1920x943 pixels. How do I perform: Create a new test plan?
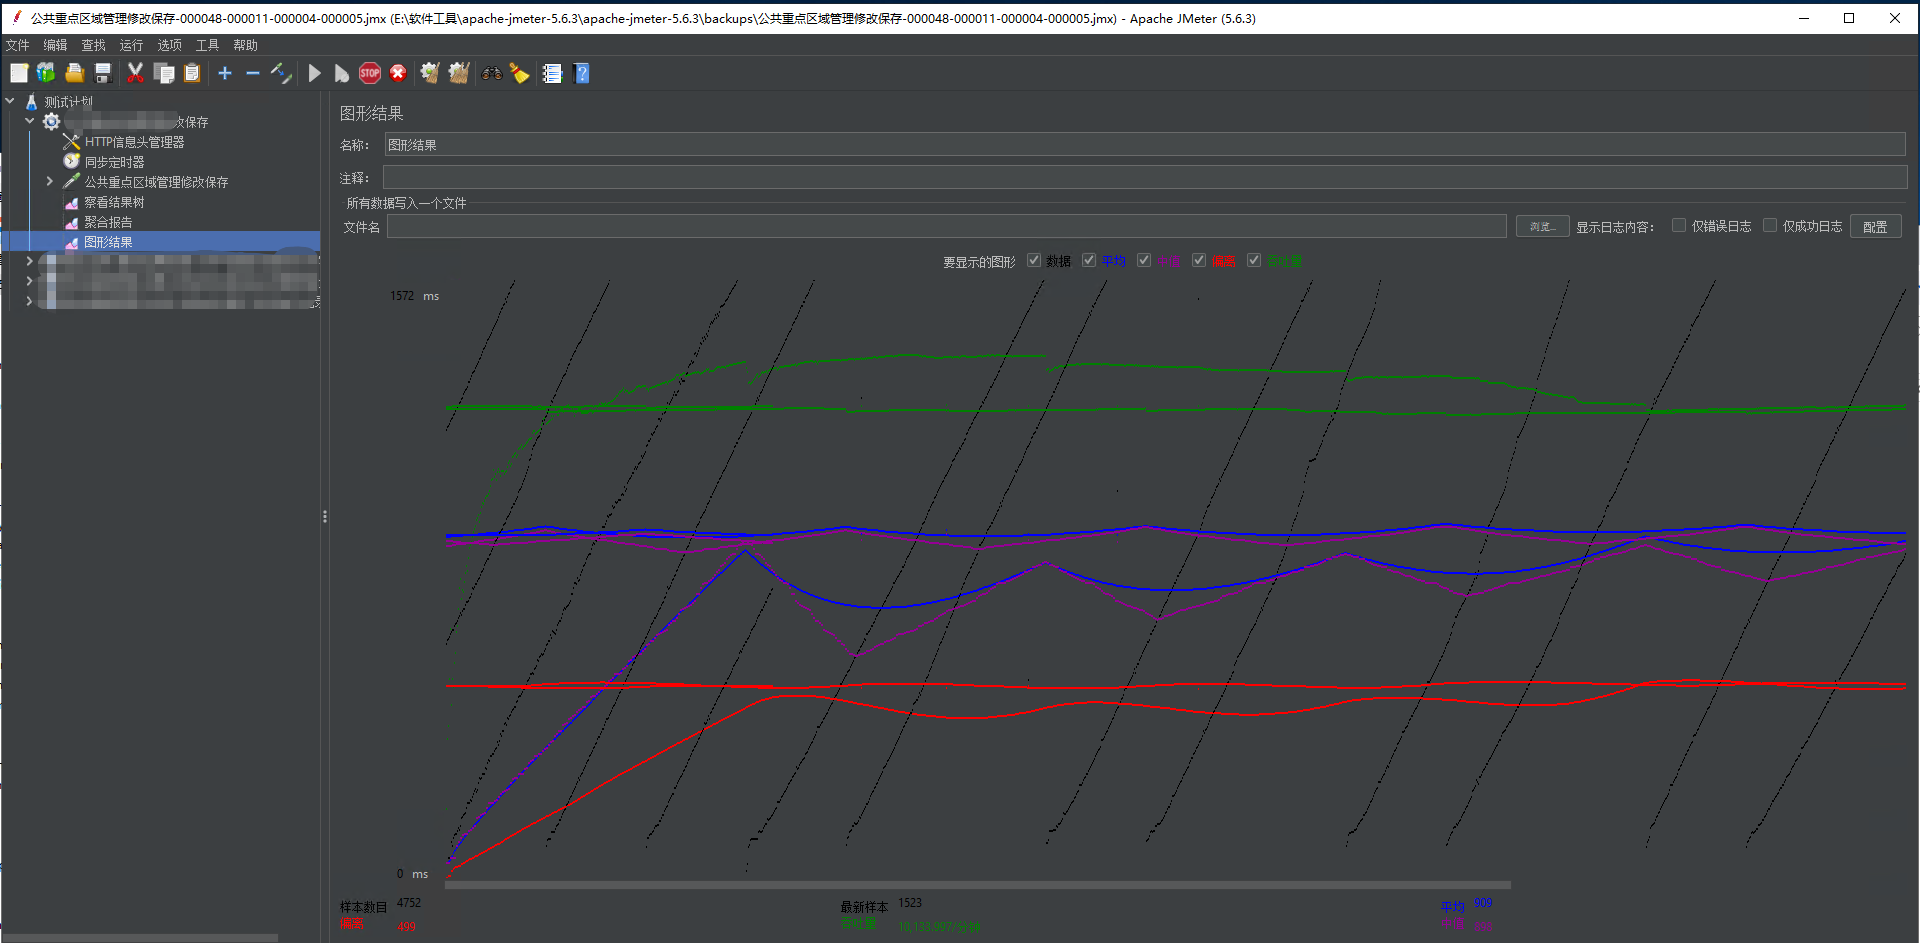pos(19,73)
